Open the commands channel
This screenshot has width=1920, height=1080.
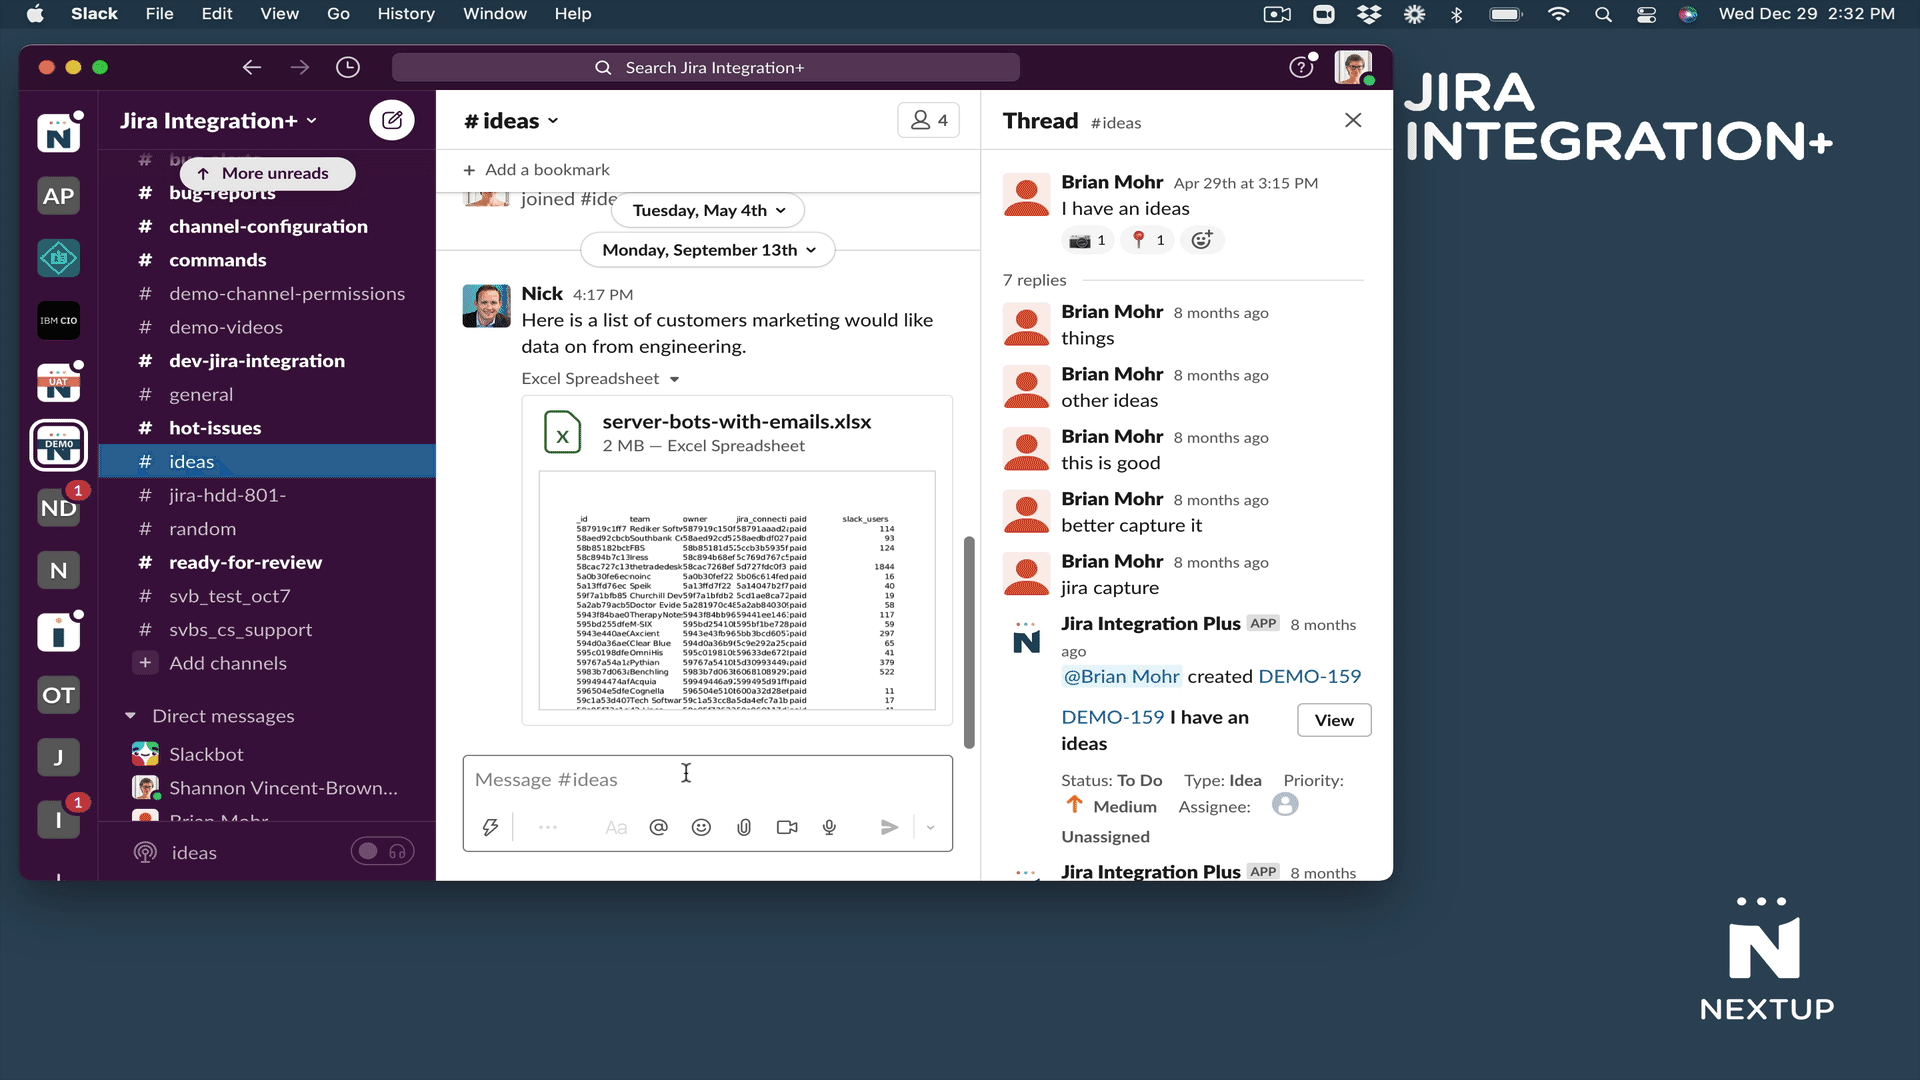(267, 260)
